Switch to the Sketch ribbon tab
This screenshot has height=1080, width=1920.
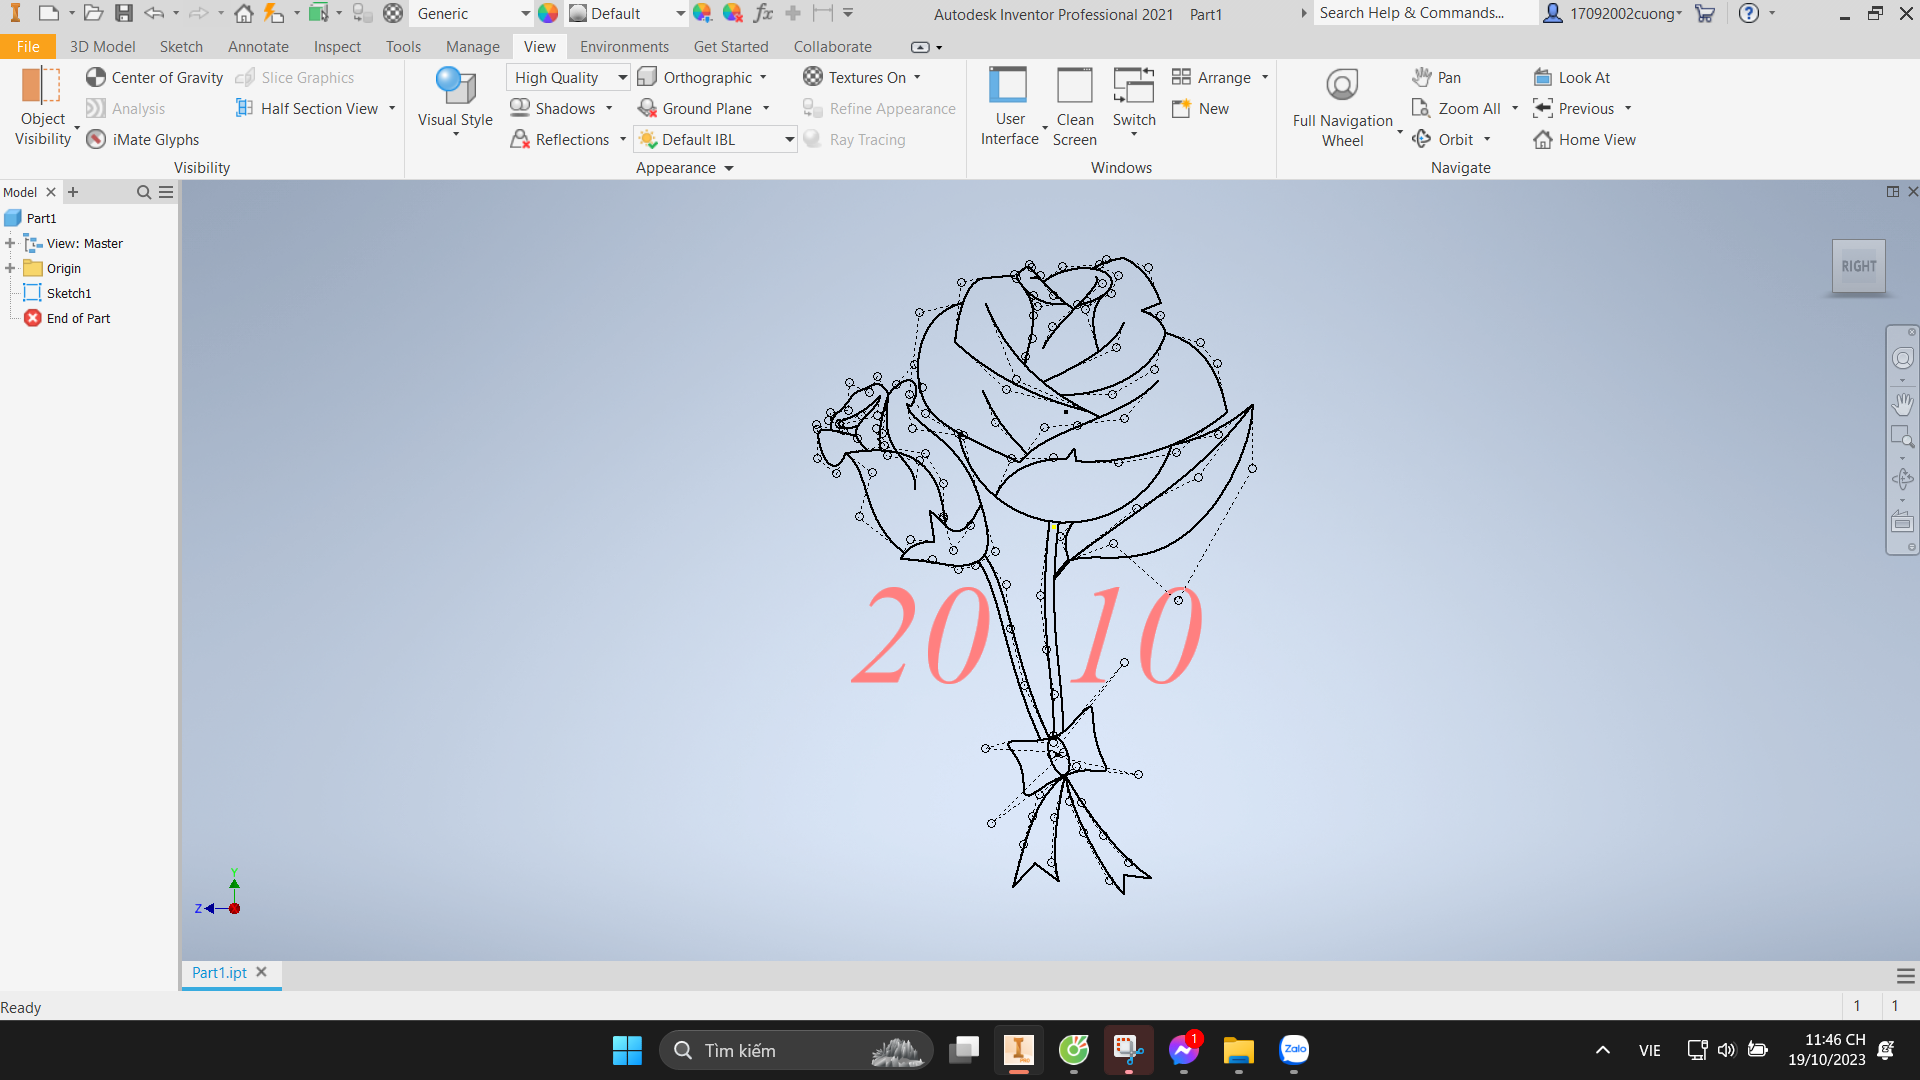point(181,47)
